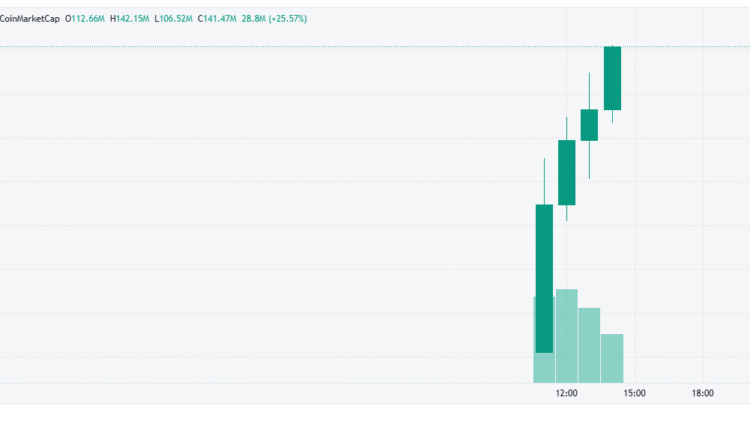
Task: Select the tallest first candlestick body
Action: click(544, 278)
